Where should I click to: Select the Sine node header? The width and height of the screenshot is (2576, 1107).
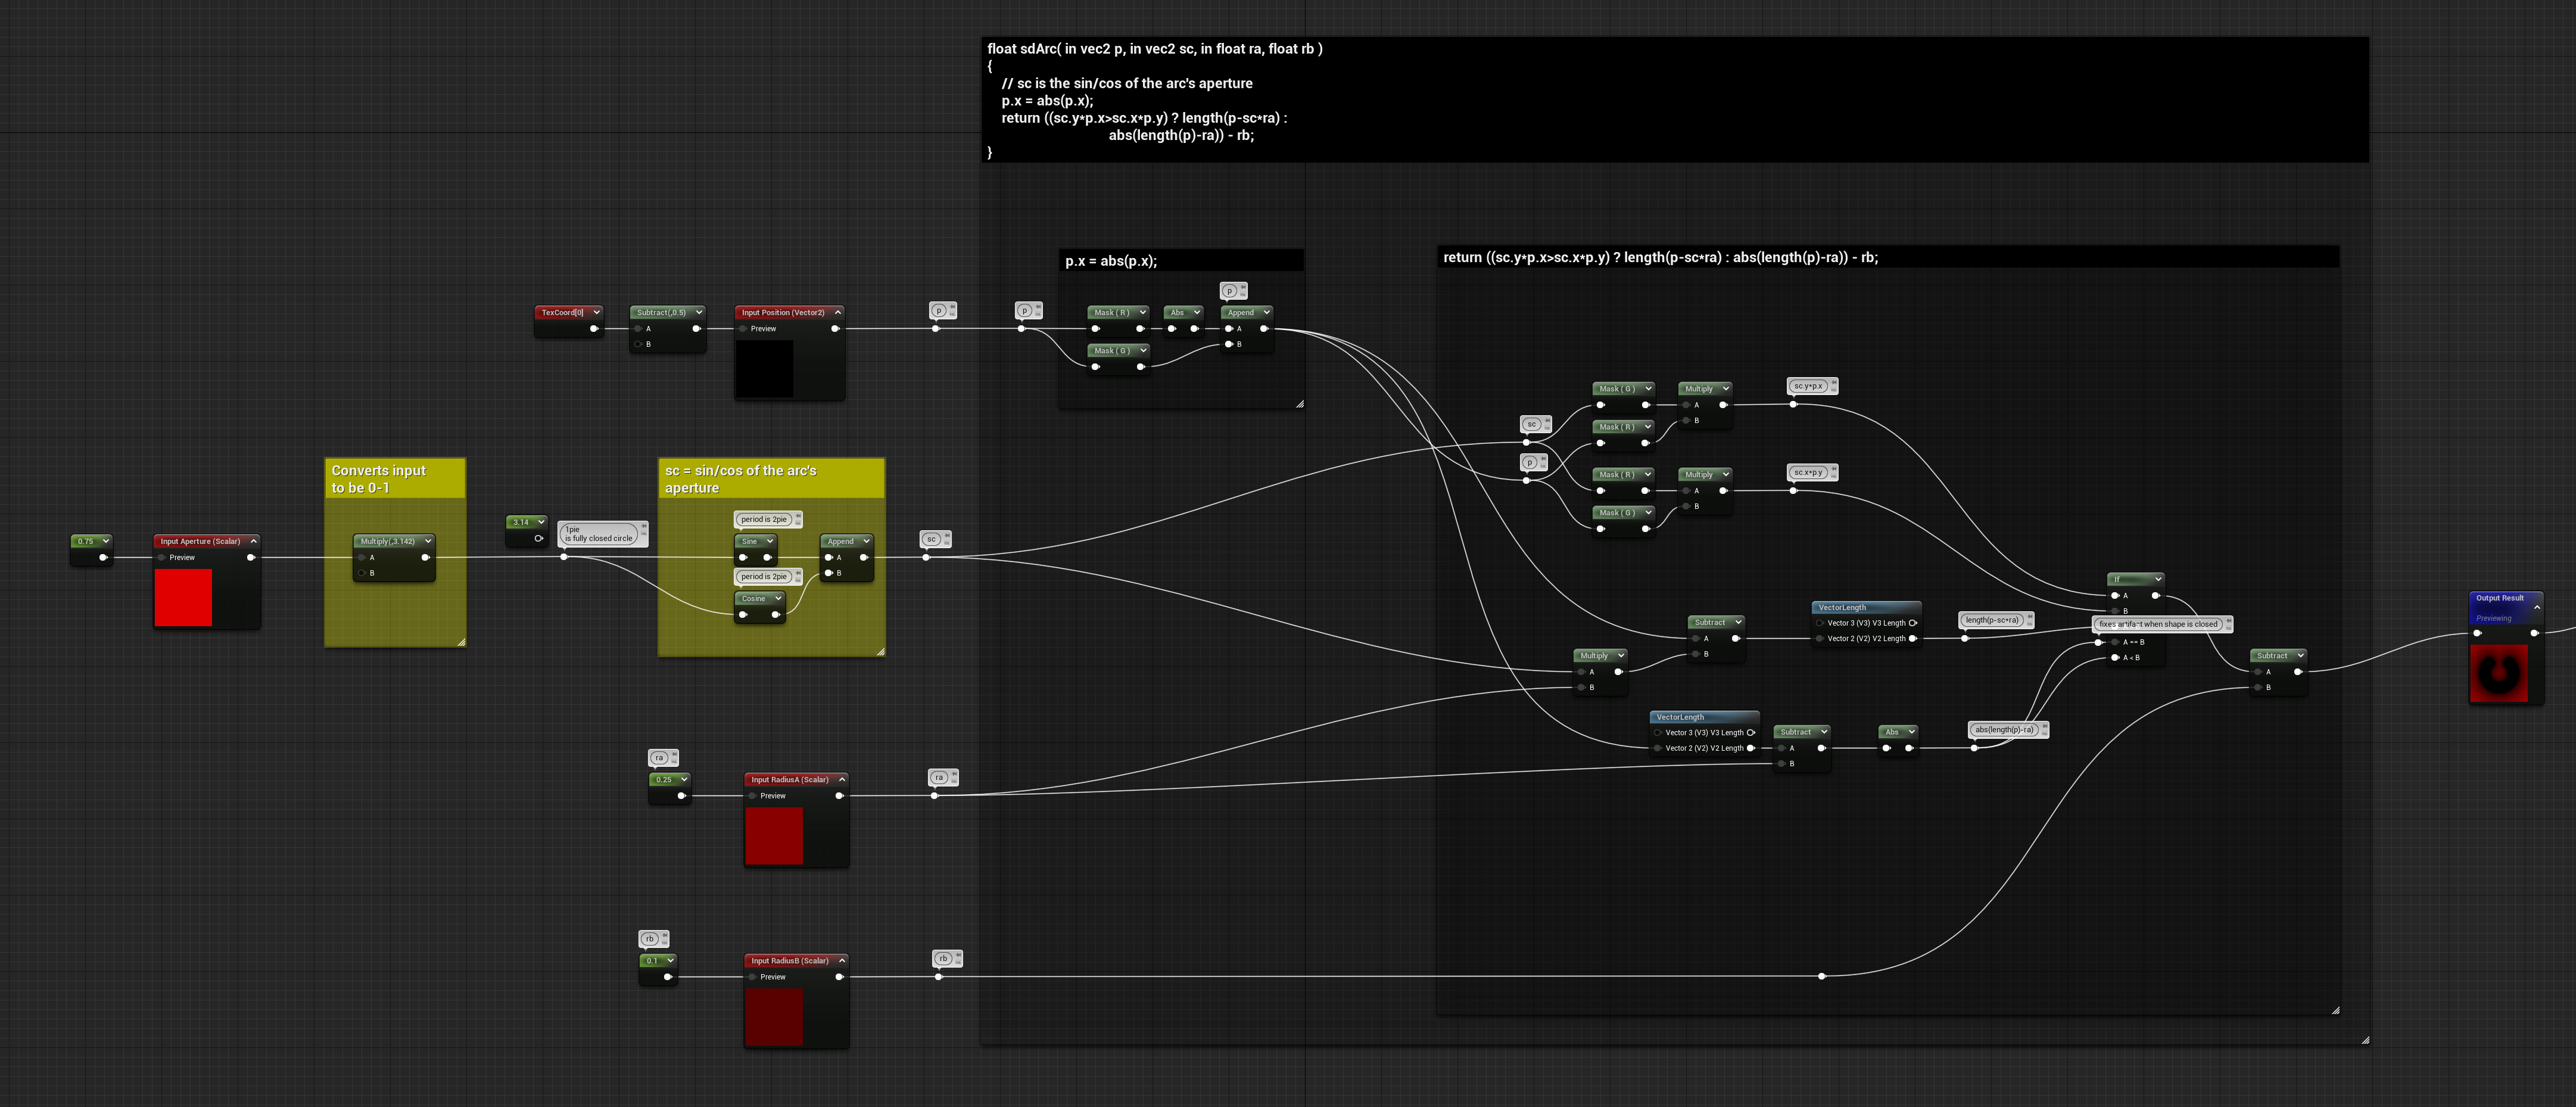[x=755, y=541]
